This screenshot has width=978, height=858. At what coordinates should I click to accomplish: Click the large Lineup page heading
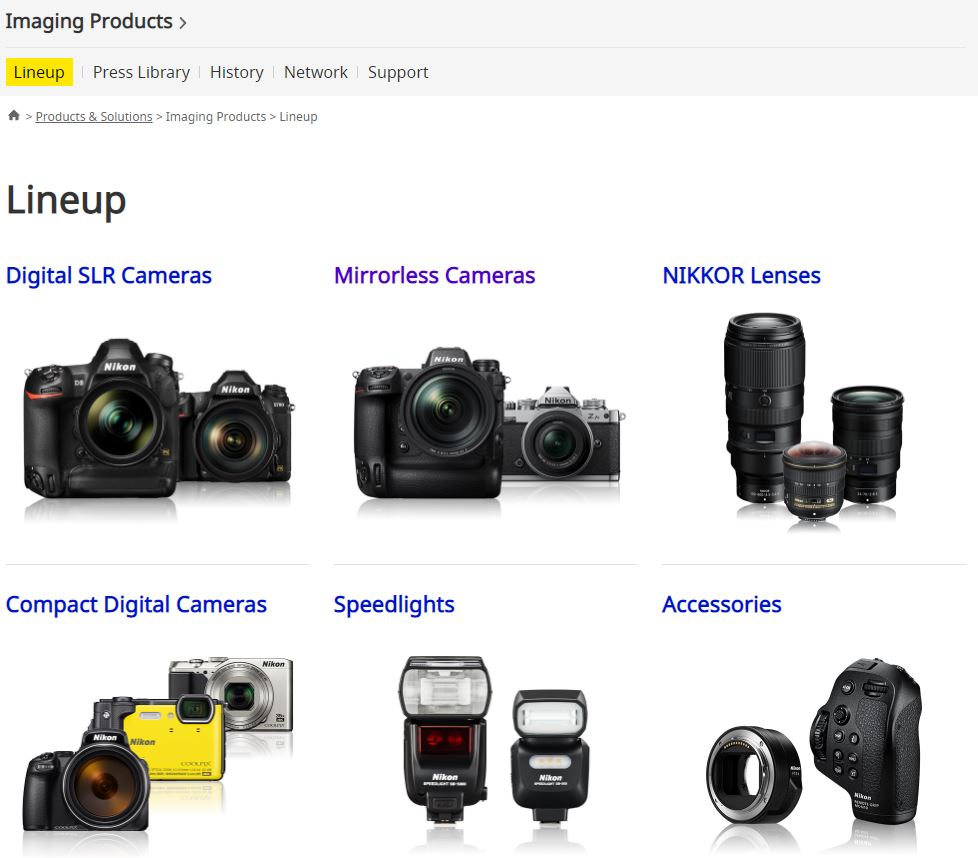click(x=66, y=200)
